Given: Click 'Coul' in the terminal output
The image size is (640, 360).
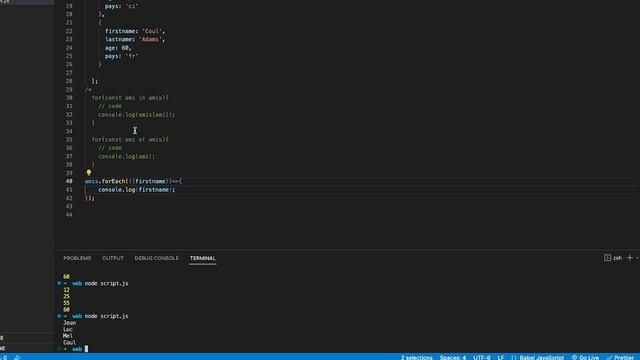Looking at the screenshot, I should [69, 342].
